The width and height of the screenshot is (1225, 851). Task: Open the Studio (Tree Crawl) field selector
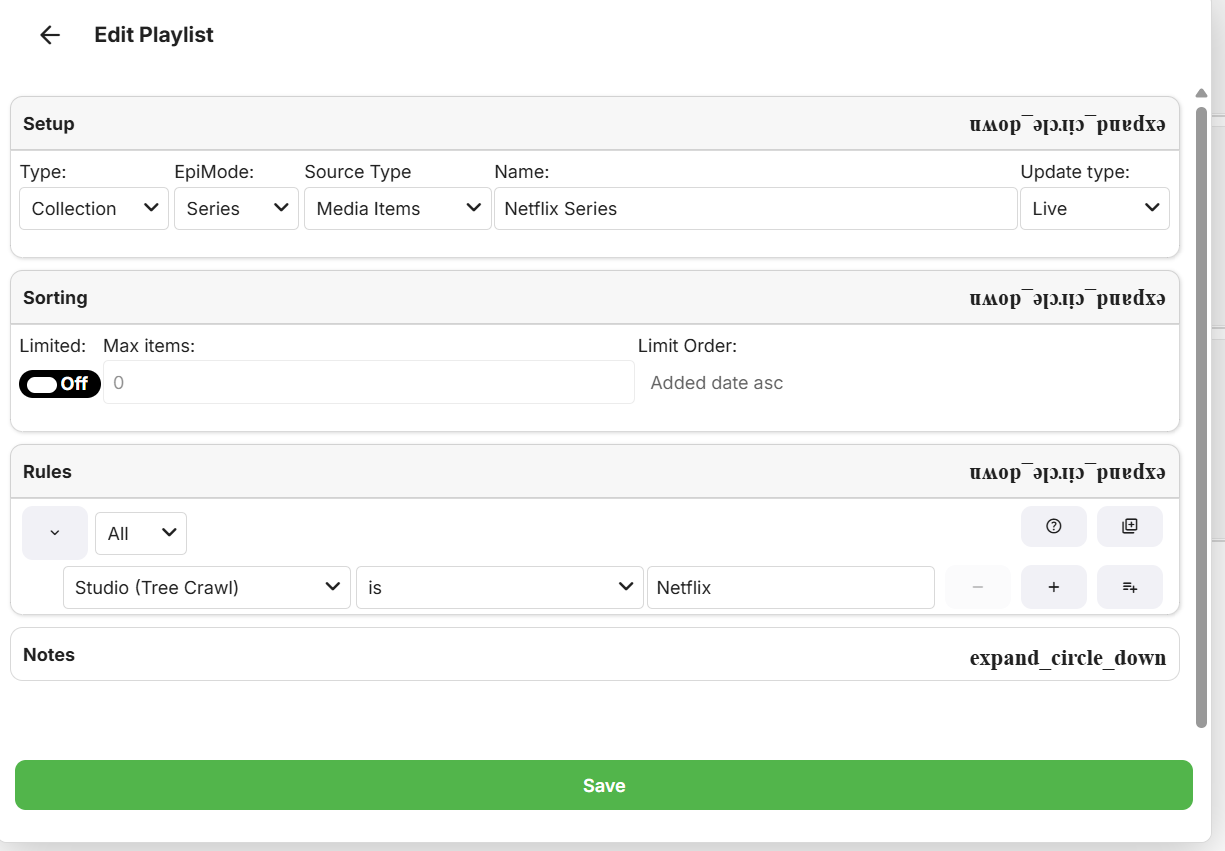tap(206, 587)
